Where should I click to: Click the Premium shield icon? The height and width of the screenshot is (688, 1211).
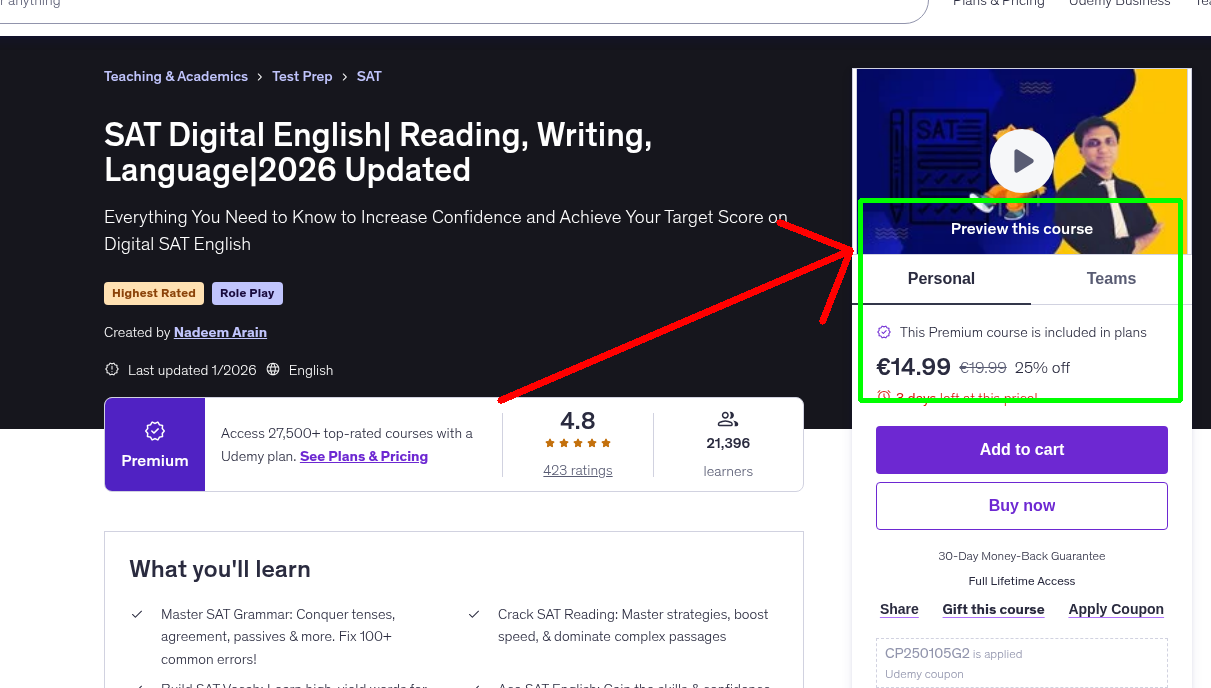click(x=154, y=429)
